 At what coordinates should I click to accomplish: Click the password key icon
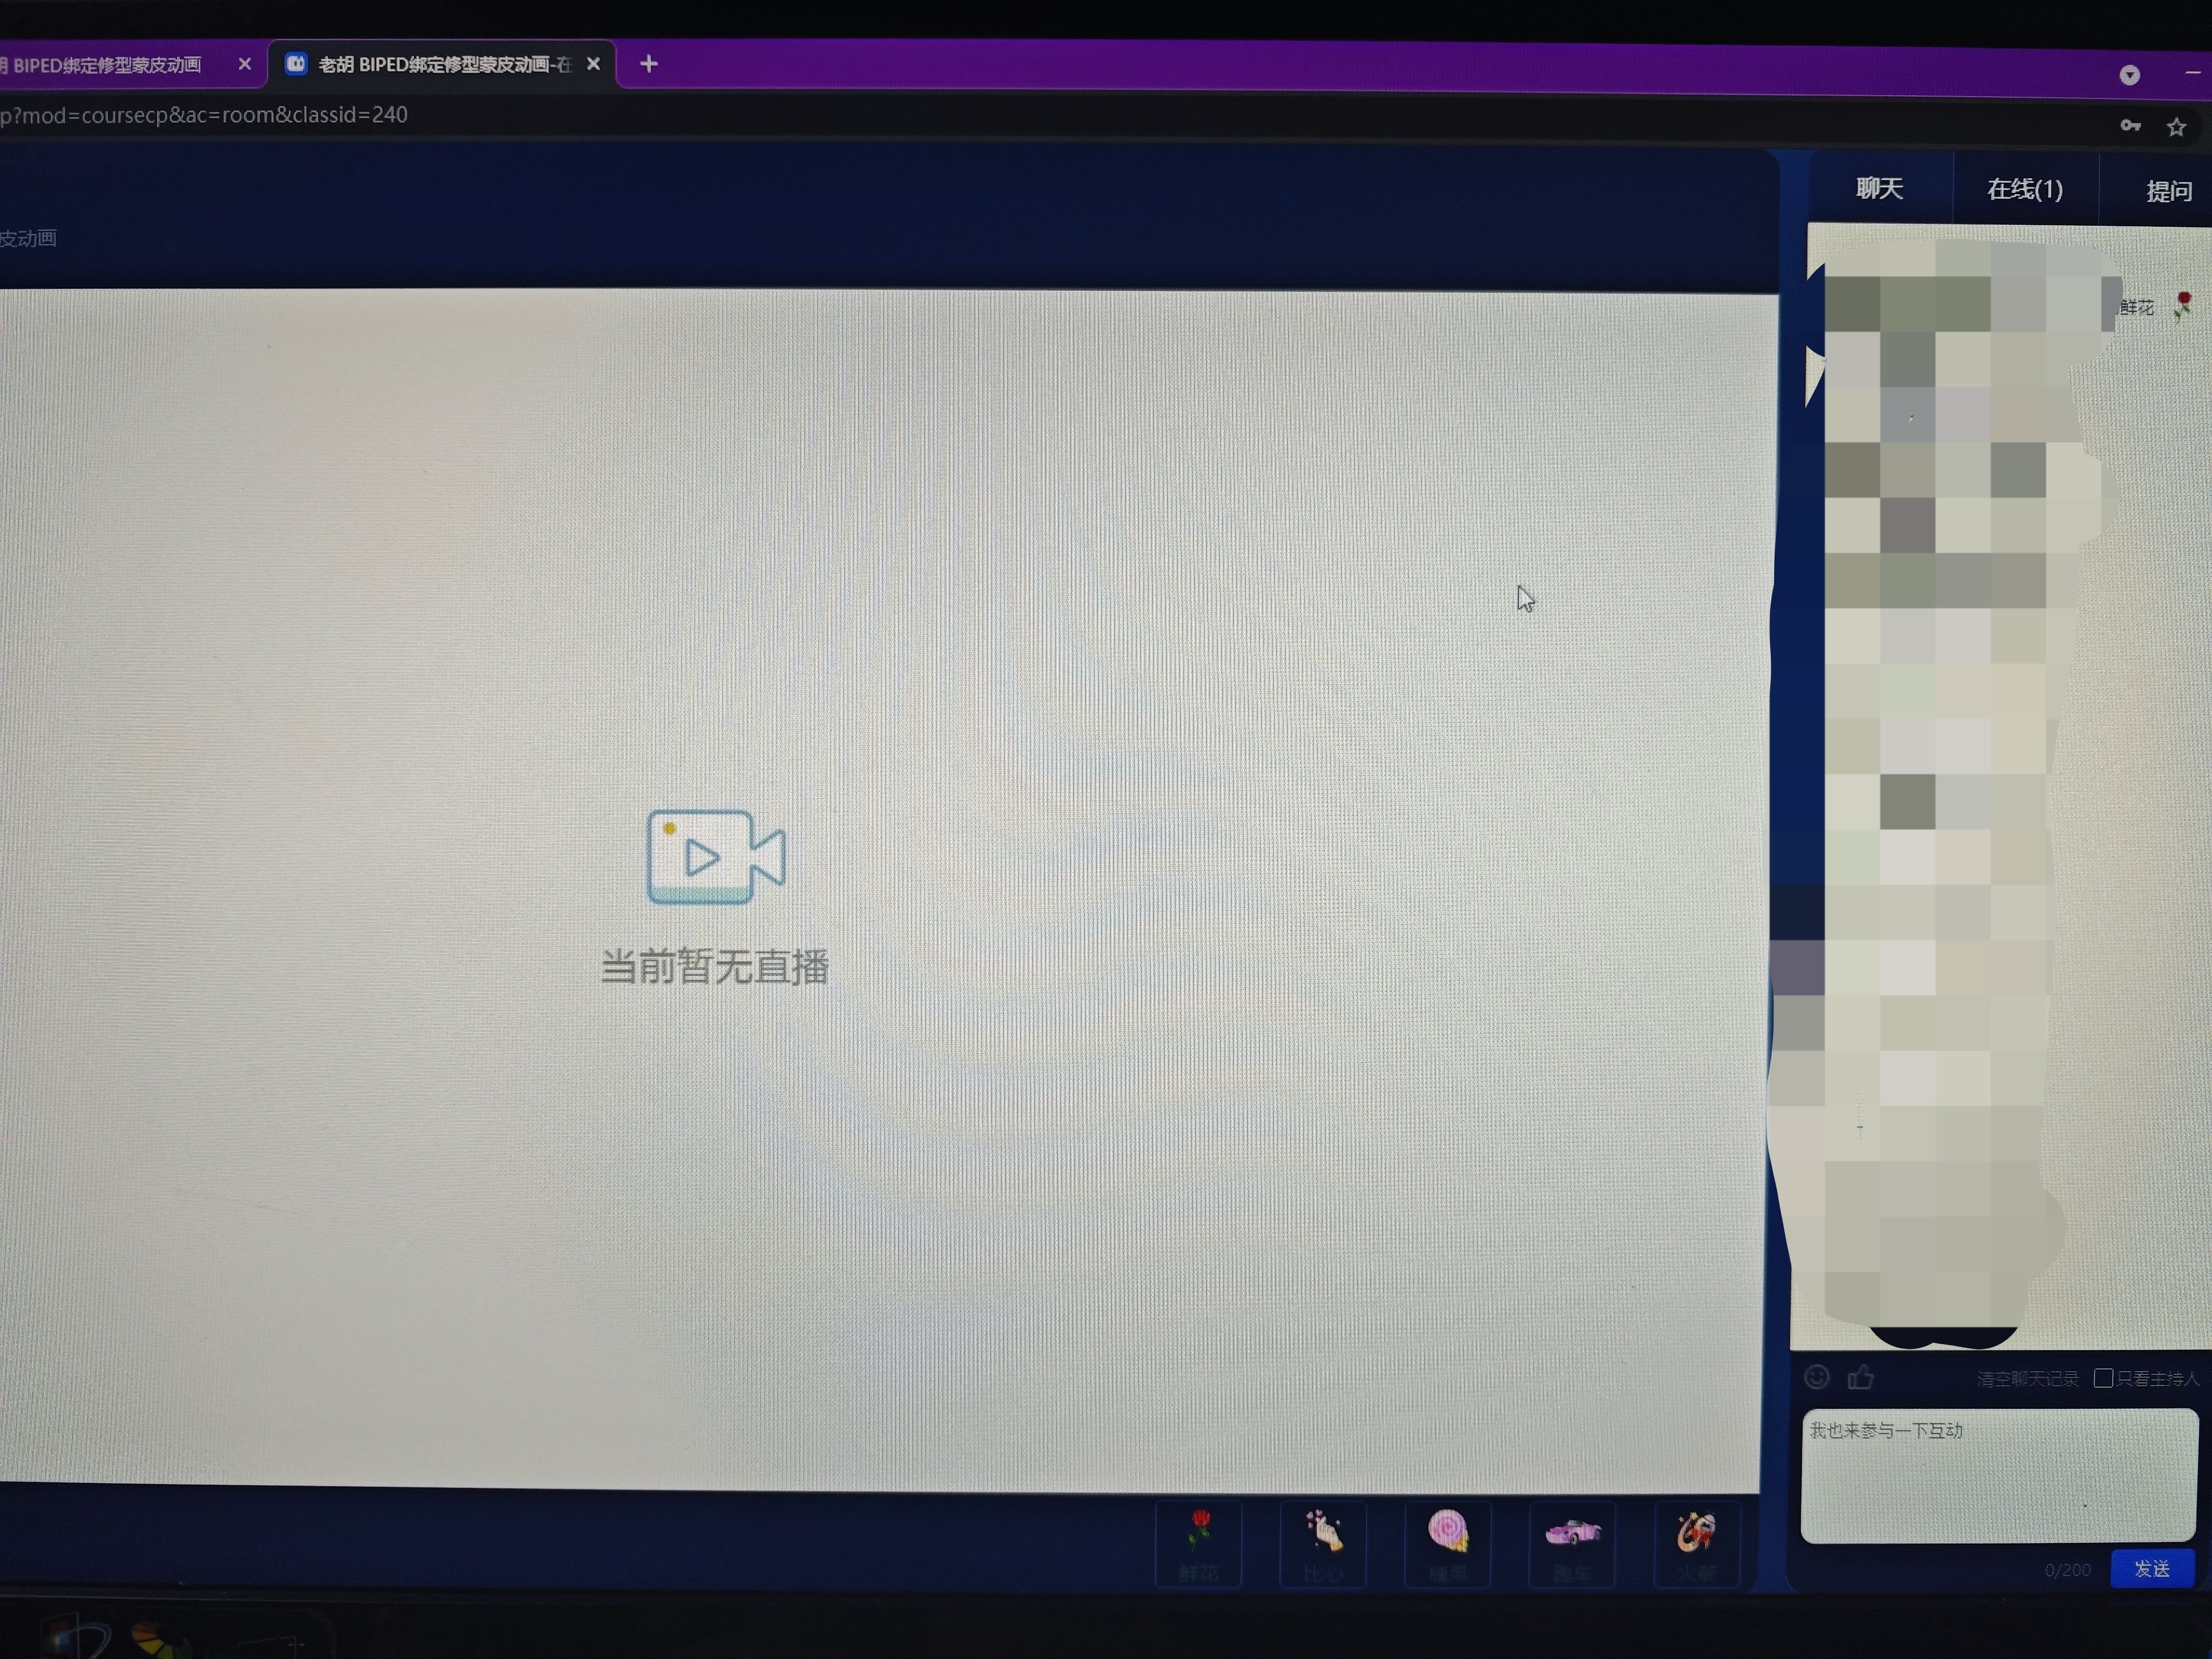click(2130, 126)
